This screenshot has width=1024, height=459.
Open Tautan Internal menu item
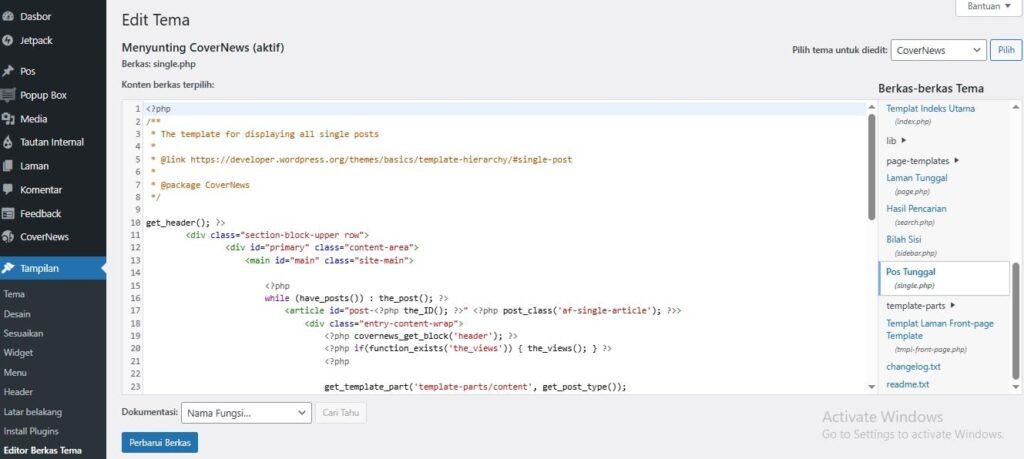(x=53, y=142)
